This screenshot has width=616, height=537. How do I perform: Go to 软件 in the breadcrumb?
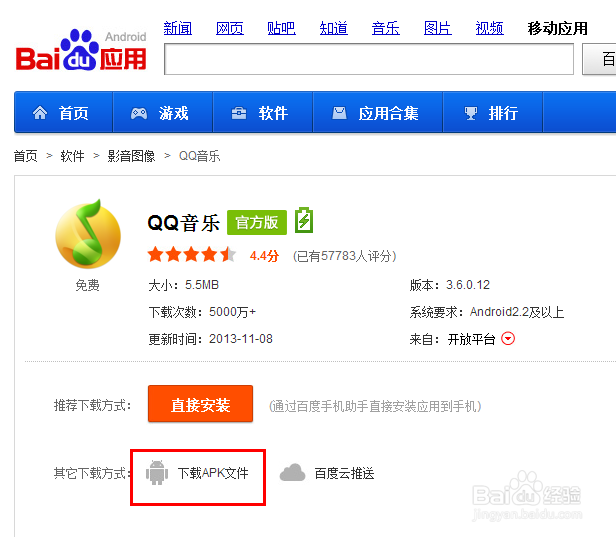coord(72,156)
